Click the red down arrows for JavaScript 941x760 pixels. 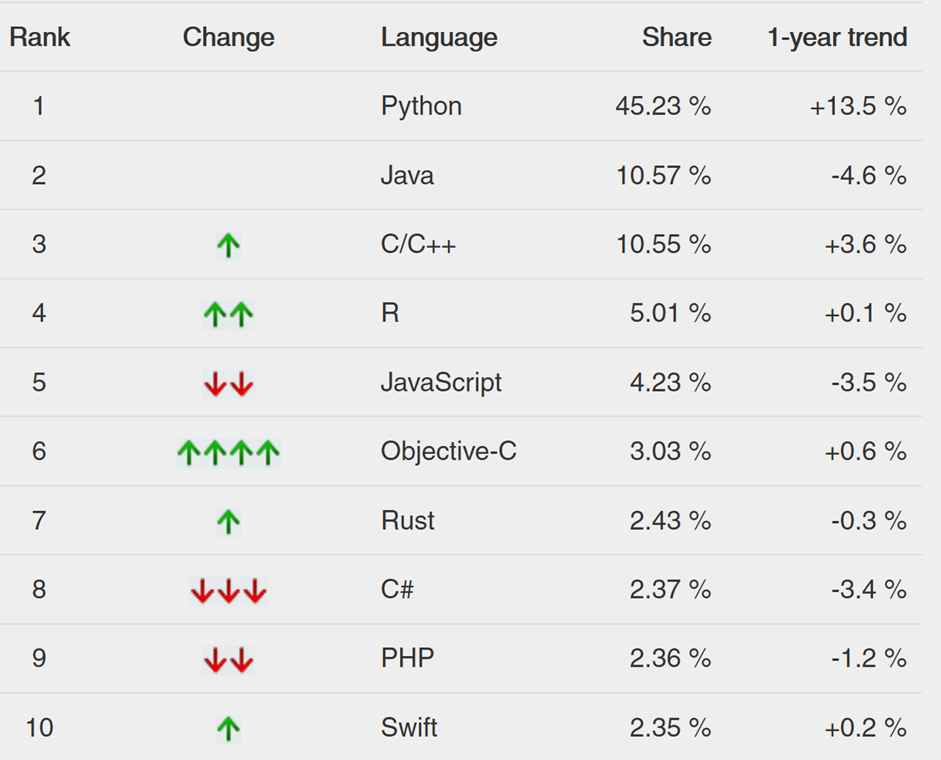coord(229,384)
